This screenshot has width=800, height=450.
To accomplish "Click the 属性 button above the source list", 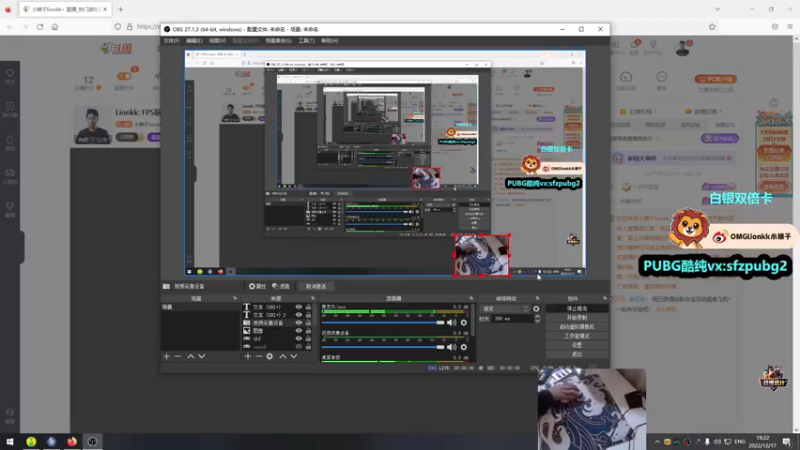I will point(257,286).
